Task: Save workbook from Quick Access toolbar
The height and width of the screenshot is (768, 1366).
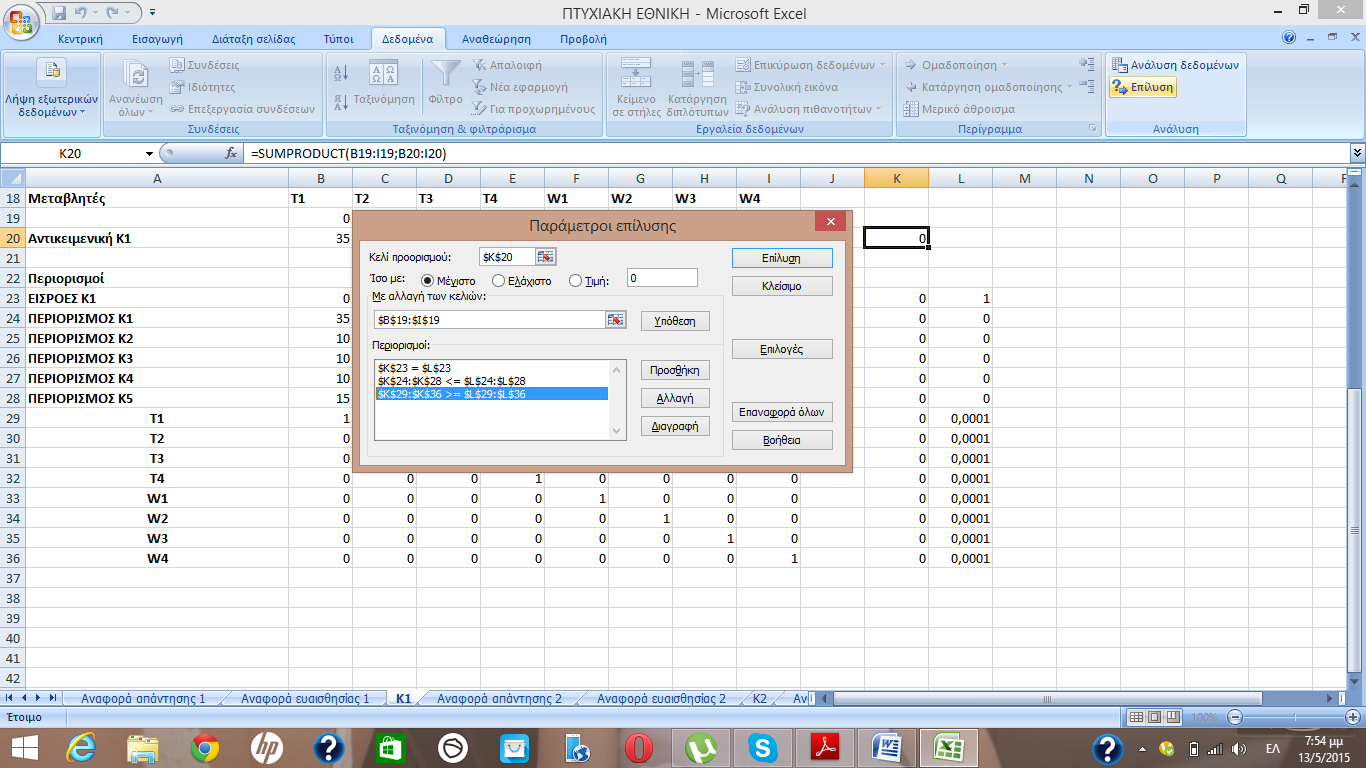Action: point(59,13)
